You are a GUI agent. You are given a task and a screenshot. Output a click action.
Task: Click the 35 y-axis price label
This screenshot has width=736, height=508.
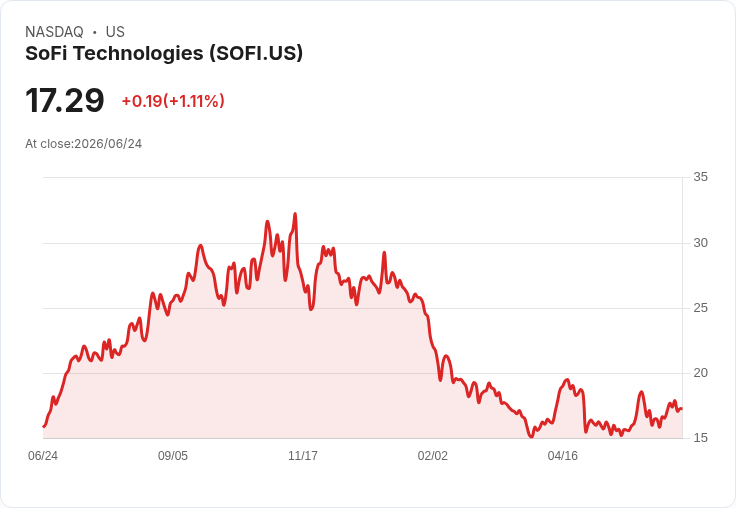pos(700,177)
